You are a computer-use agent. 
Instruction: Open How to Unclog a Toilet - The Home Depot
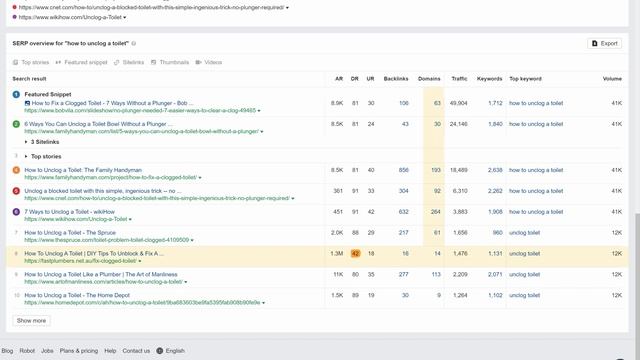77,295
